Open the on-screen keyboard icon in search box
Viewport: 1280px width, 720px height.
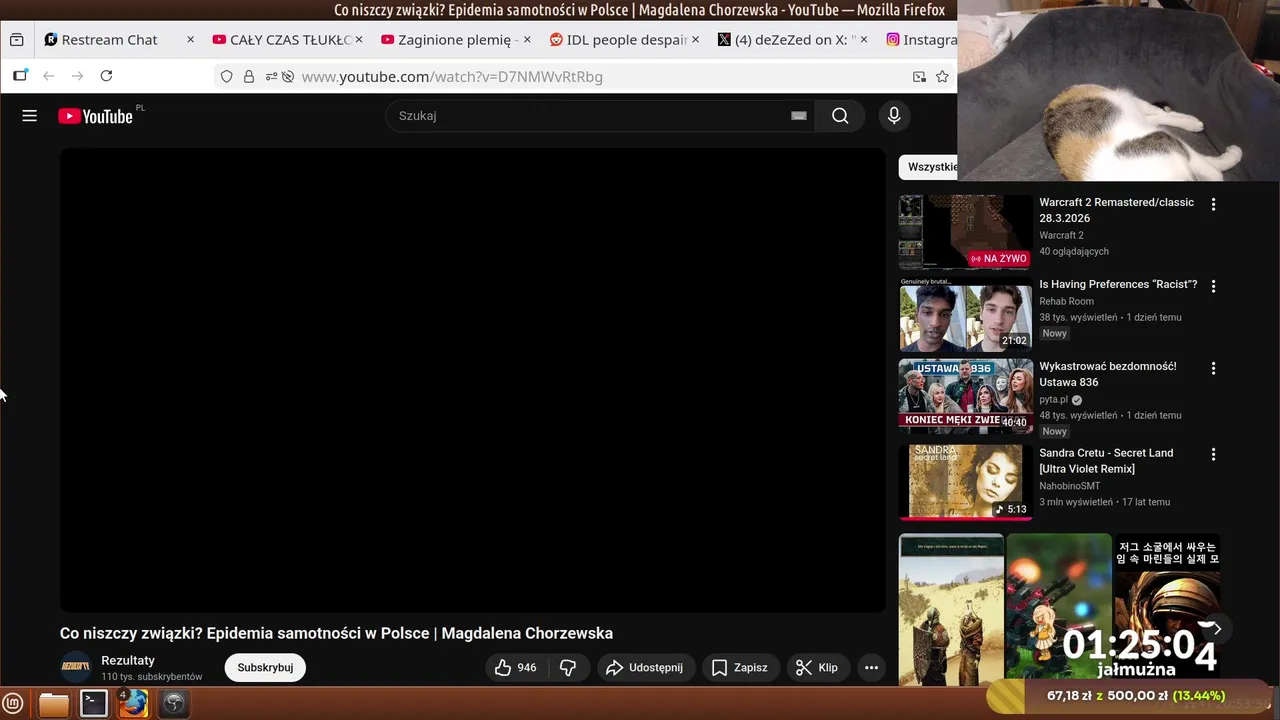798,116
